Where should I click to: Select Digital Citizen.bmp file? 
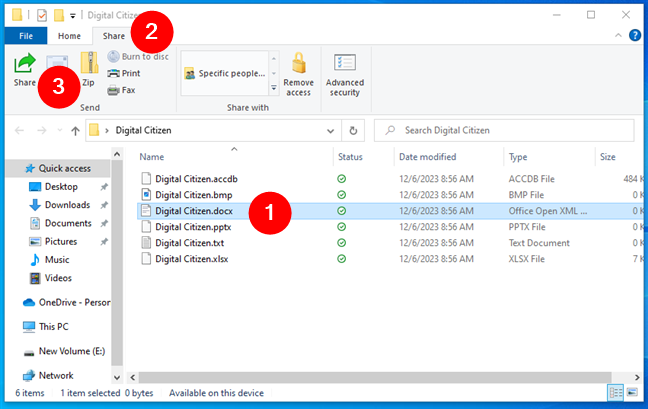point(193,195)
